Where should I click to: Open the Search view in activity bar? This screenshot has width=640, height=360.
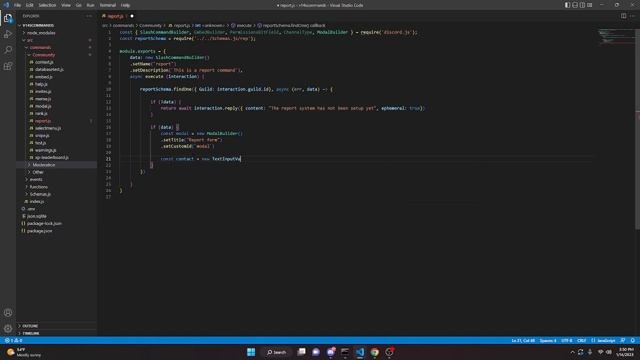point(8,50)
